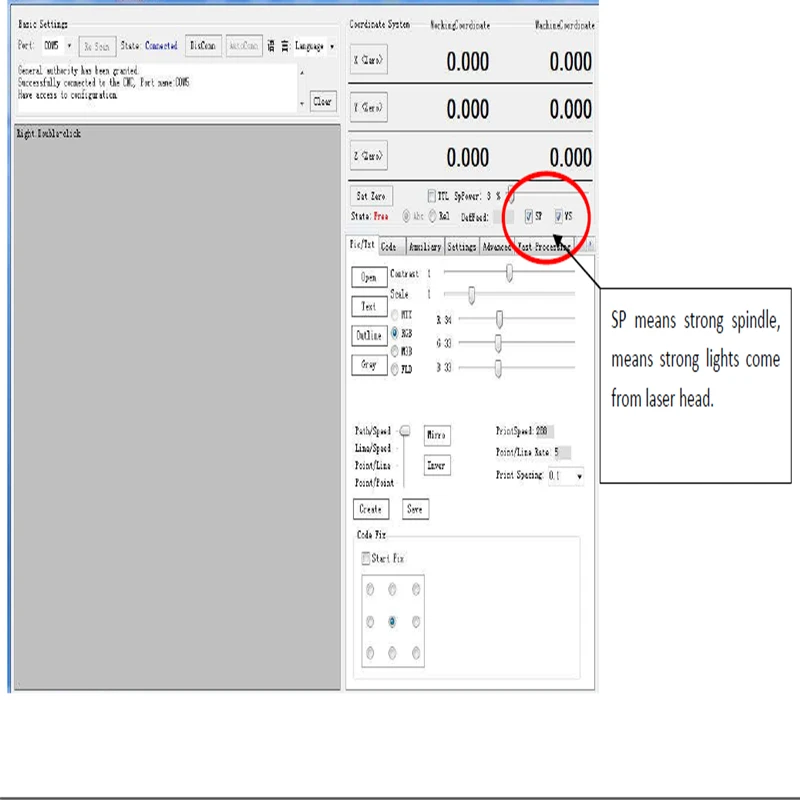Click the Y (Zero) button
This screenshot has height=800, width=800.
[368, 108]
